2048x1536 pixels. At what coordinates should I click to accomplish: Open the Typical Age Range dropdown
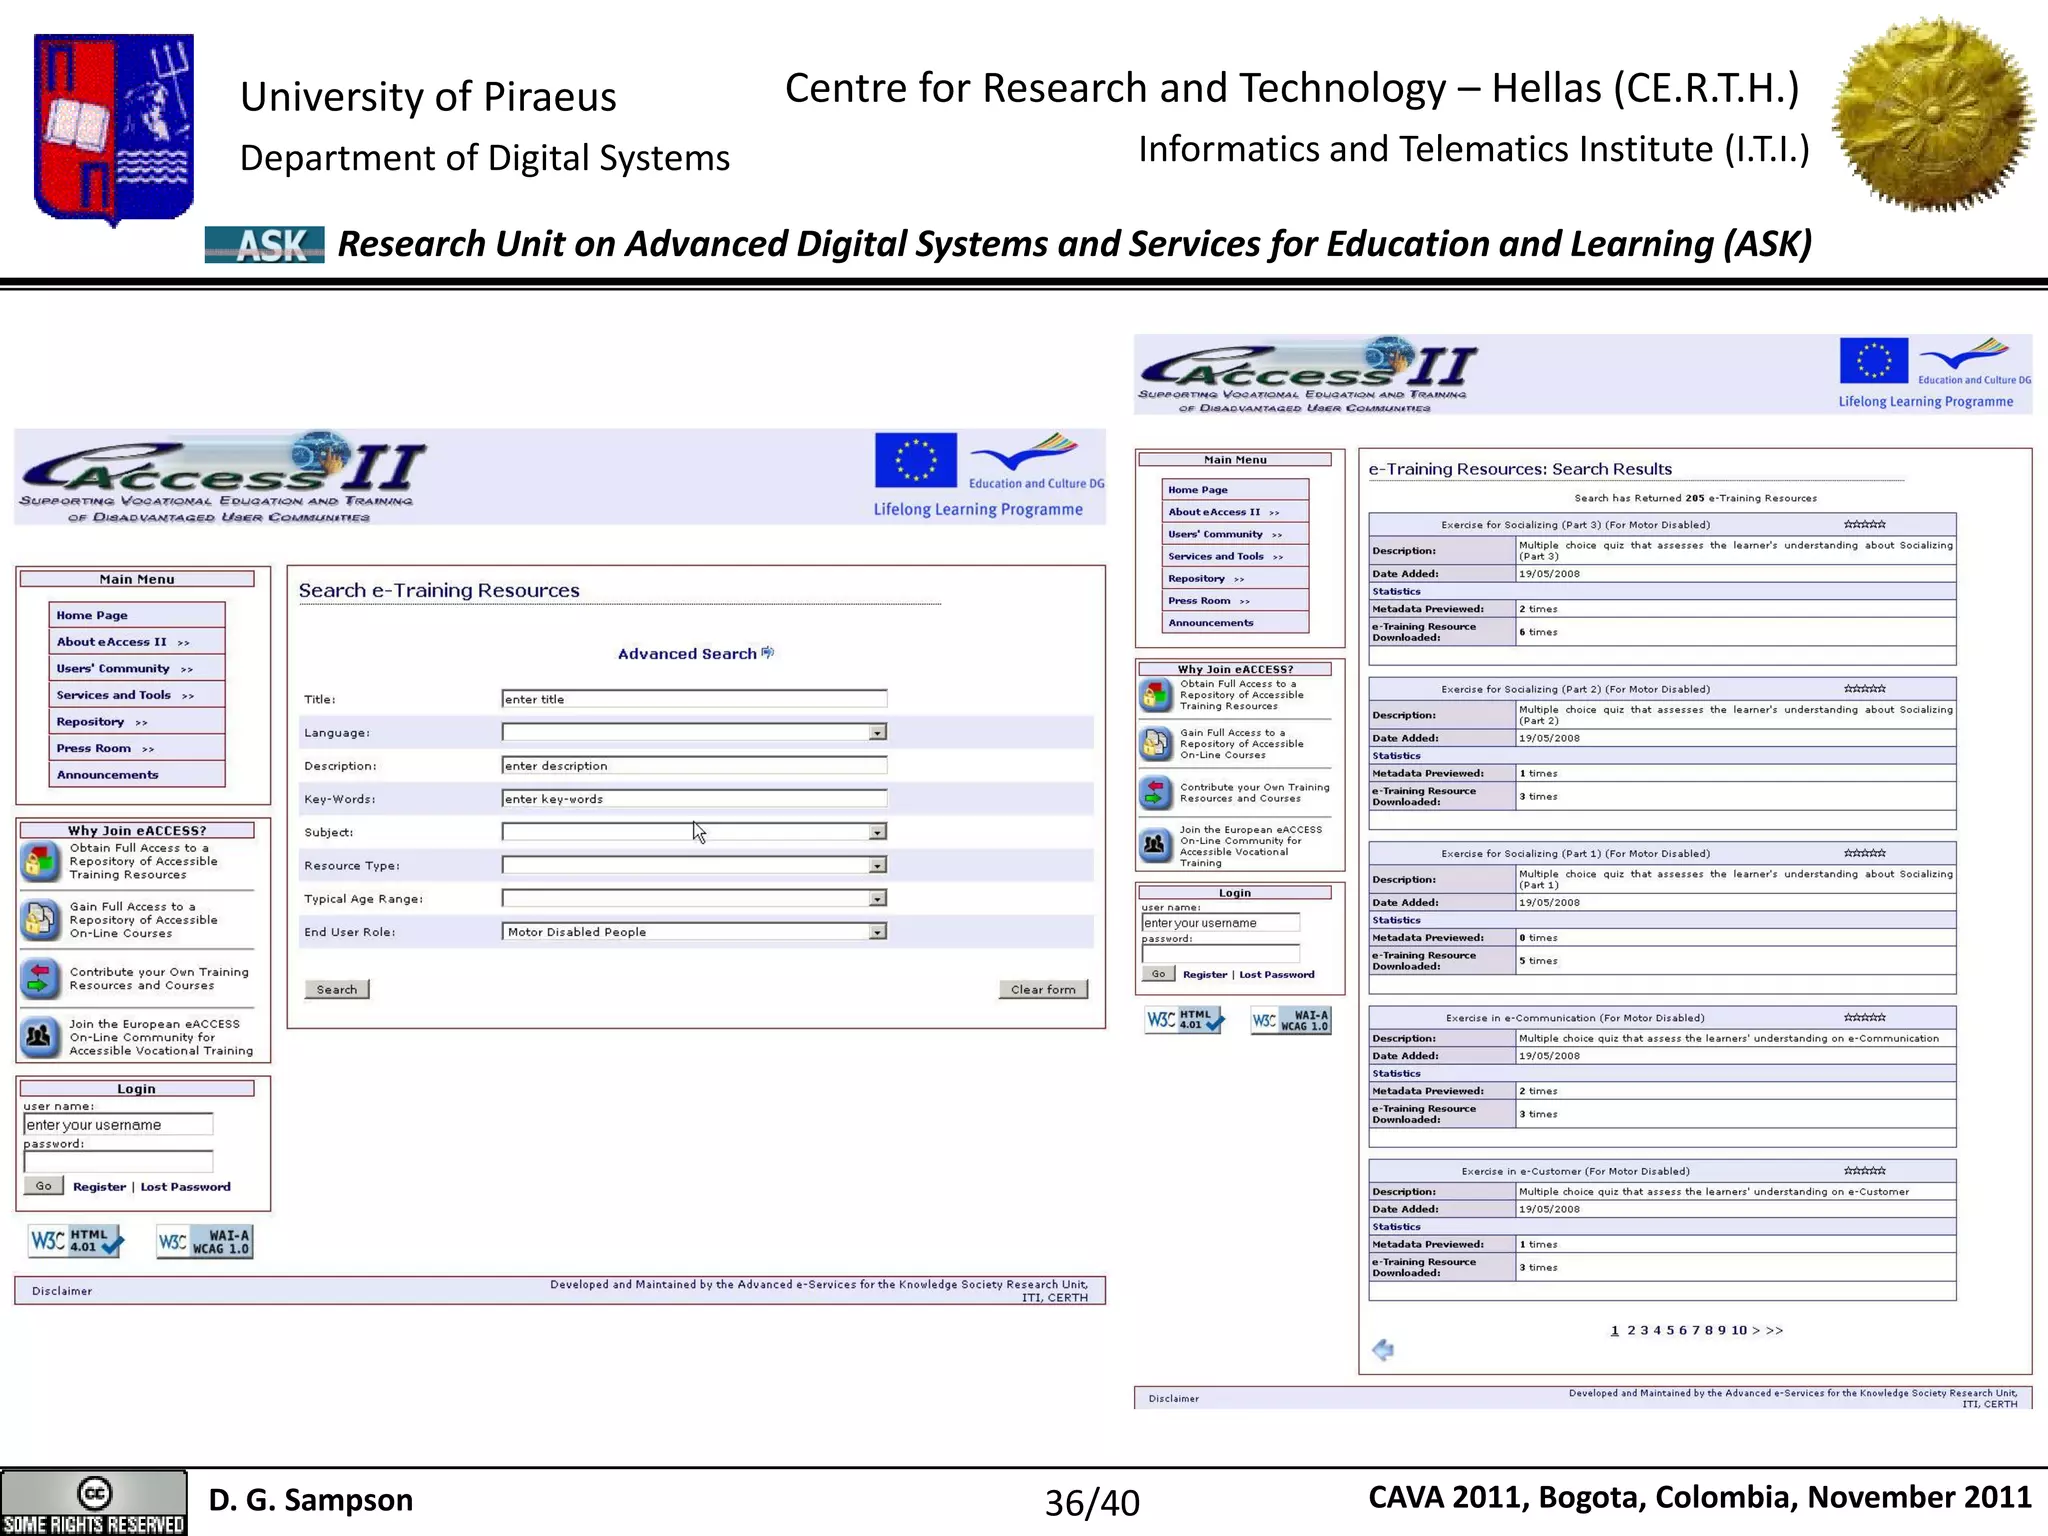[877, 899]
